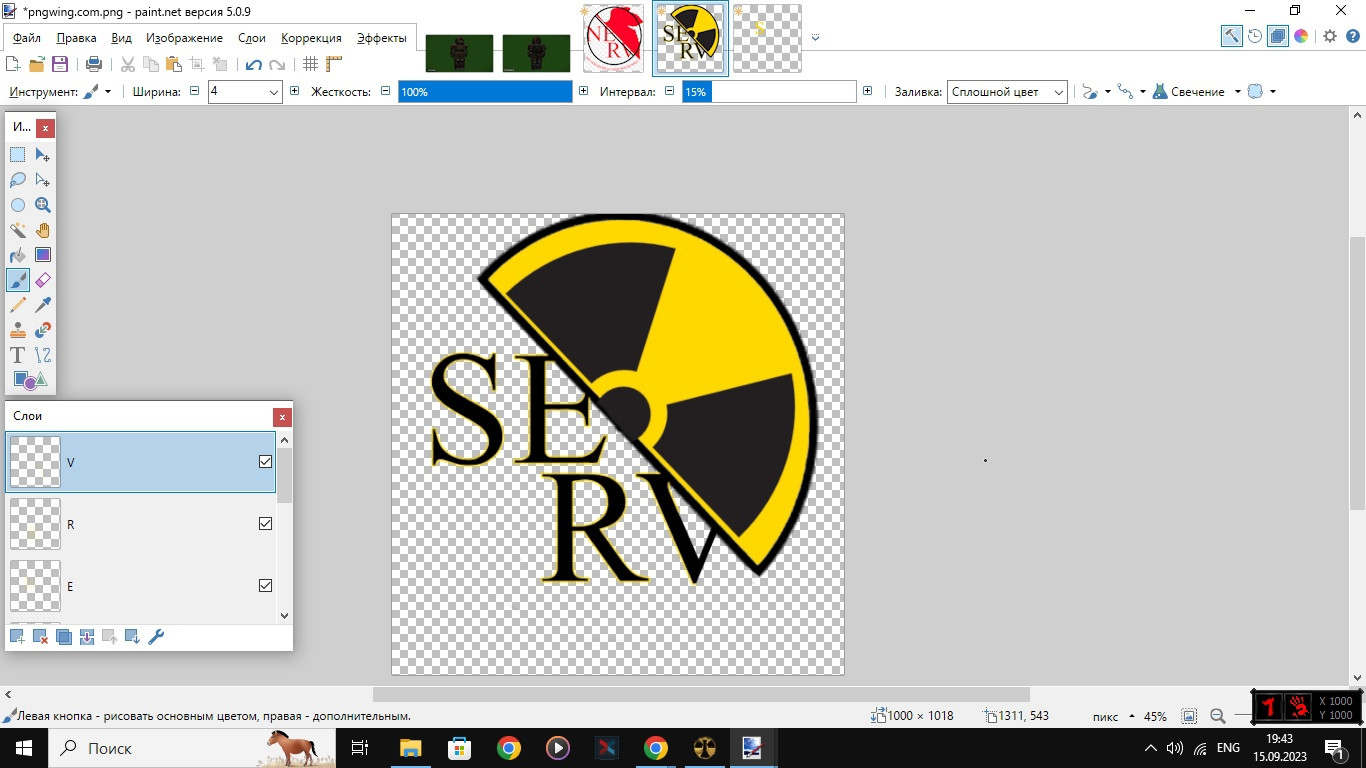Screen dimensions: 1366x768
Task: Open the antialiasing mode dropdown
Action: click(1096, 91)
